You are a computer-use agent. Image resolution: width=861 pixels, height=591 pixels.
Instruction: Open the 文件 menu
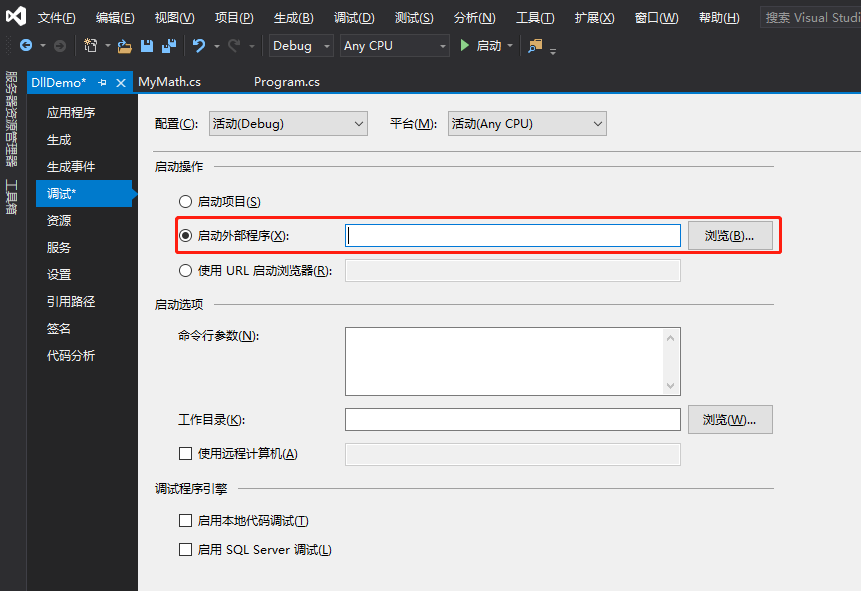point(57,18)
